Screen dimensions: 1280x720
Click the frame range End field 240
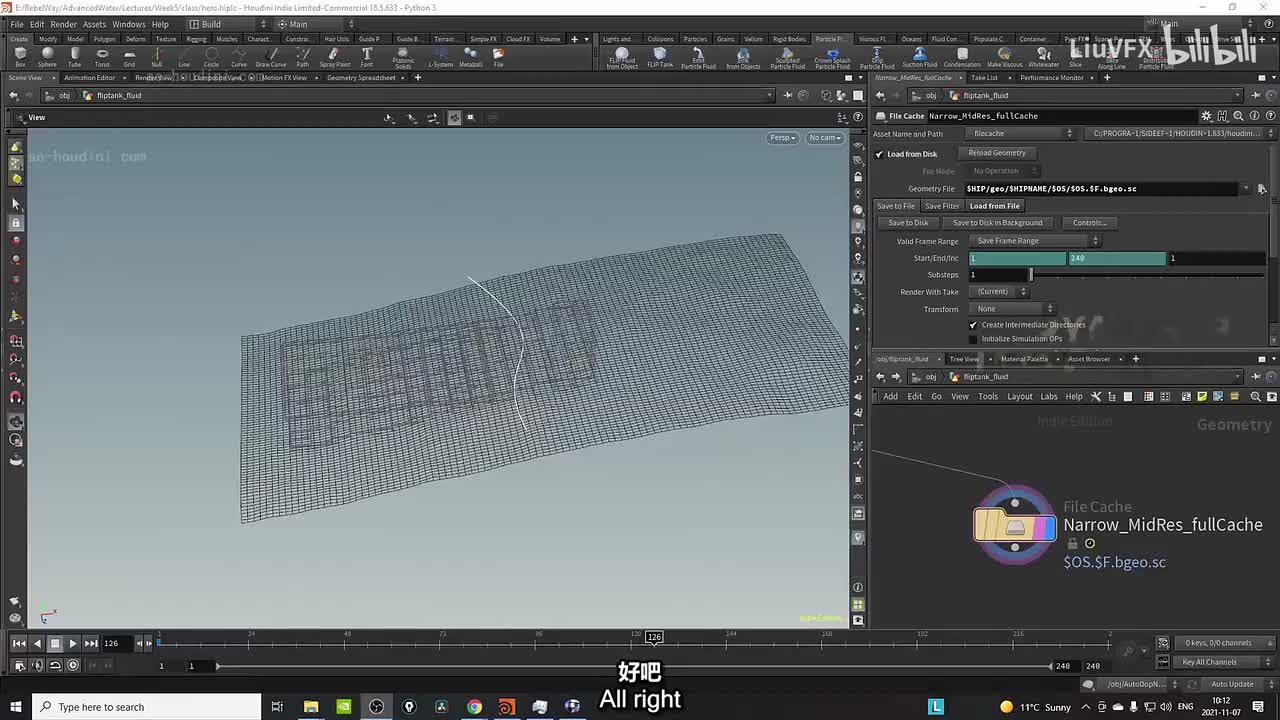(1117, 258)
